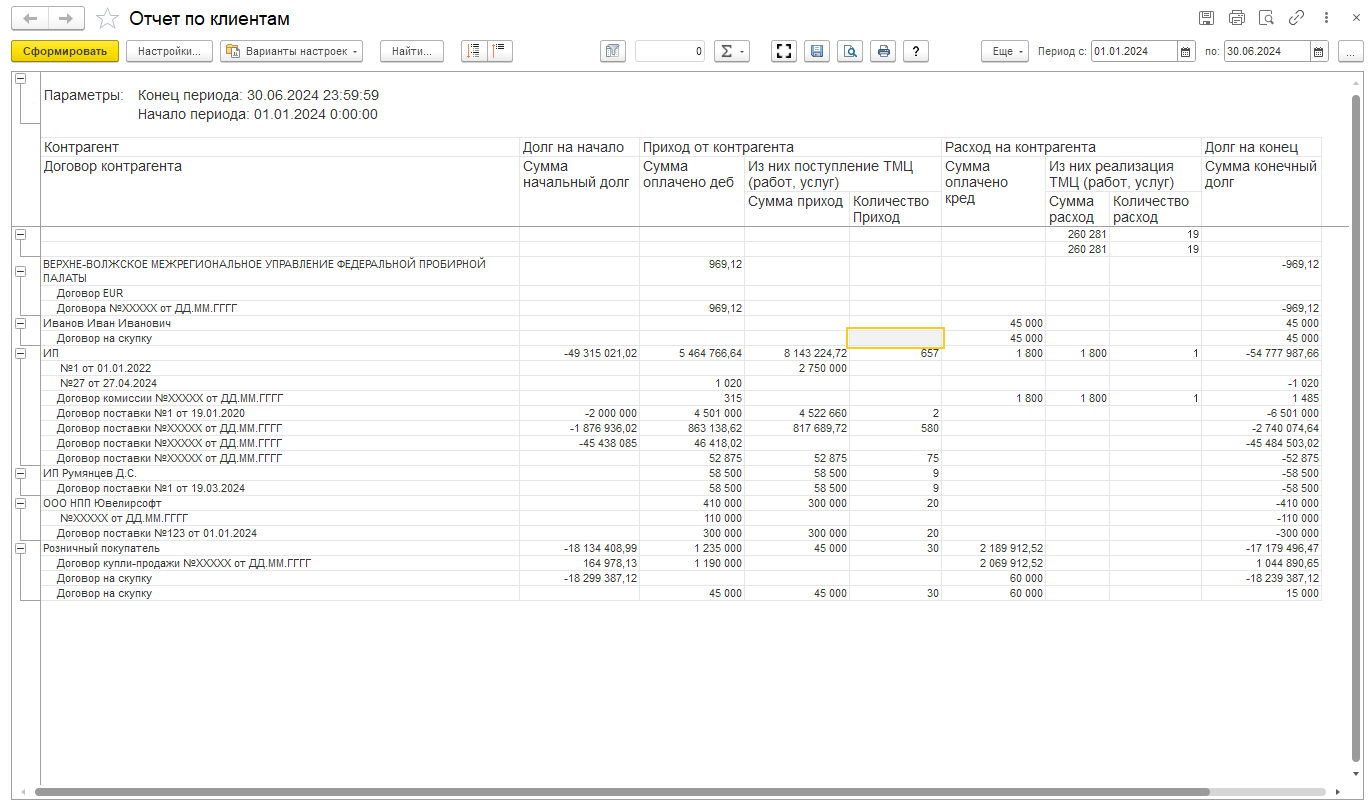Select Договор комиссии №XXXXX row
The image size is (1368, 804).
pos(680,398)
